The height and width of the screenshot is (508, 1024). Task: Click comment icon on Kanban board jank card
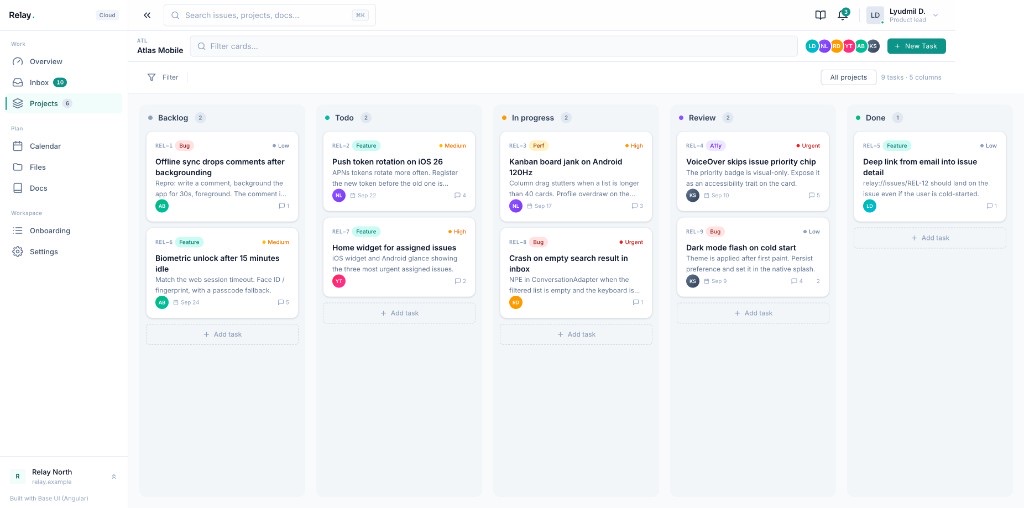click(635, 206)
